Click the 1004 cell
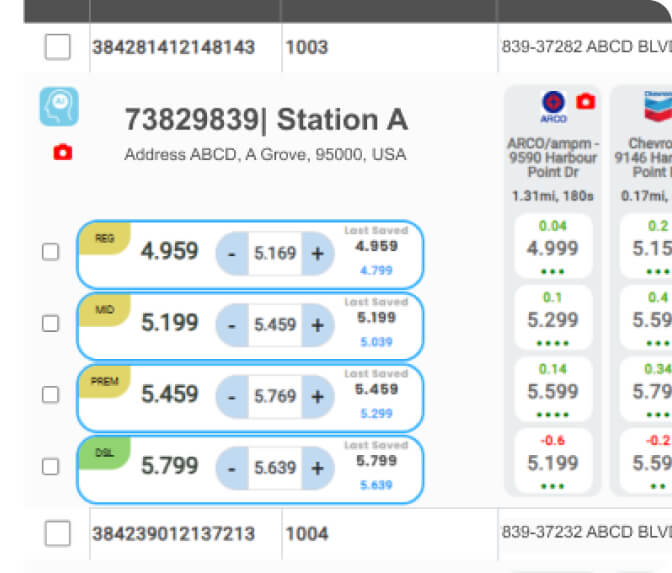The width and height of the screenshot is (672, 573). point(307,534)
